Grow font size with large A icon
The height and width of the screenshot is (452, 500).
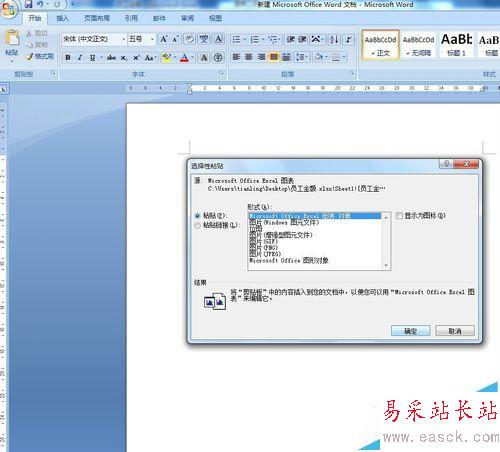pos(164,39)
